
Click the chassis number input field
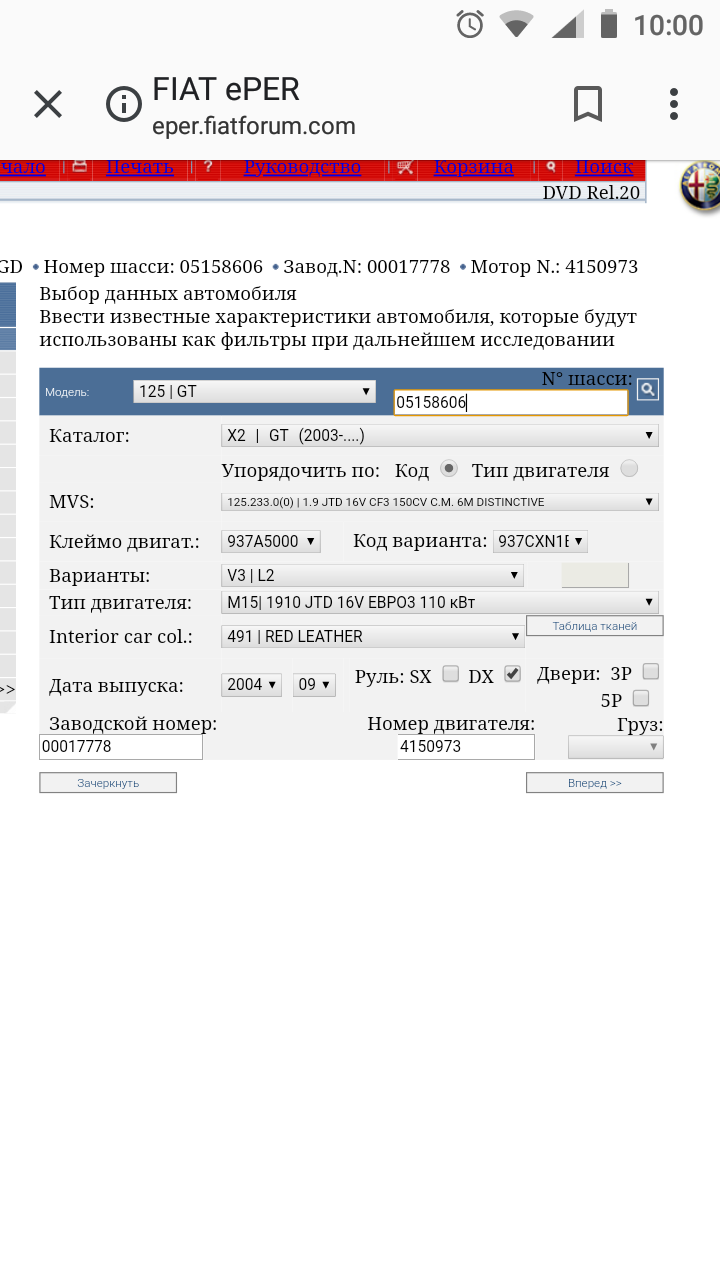[510, 403]
